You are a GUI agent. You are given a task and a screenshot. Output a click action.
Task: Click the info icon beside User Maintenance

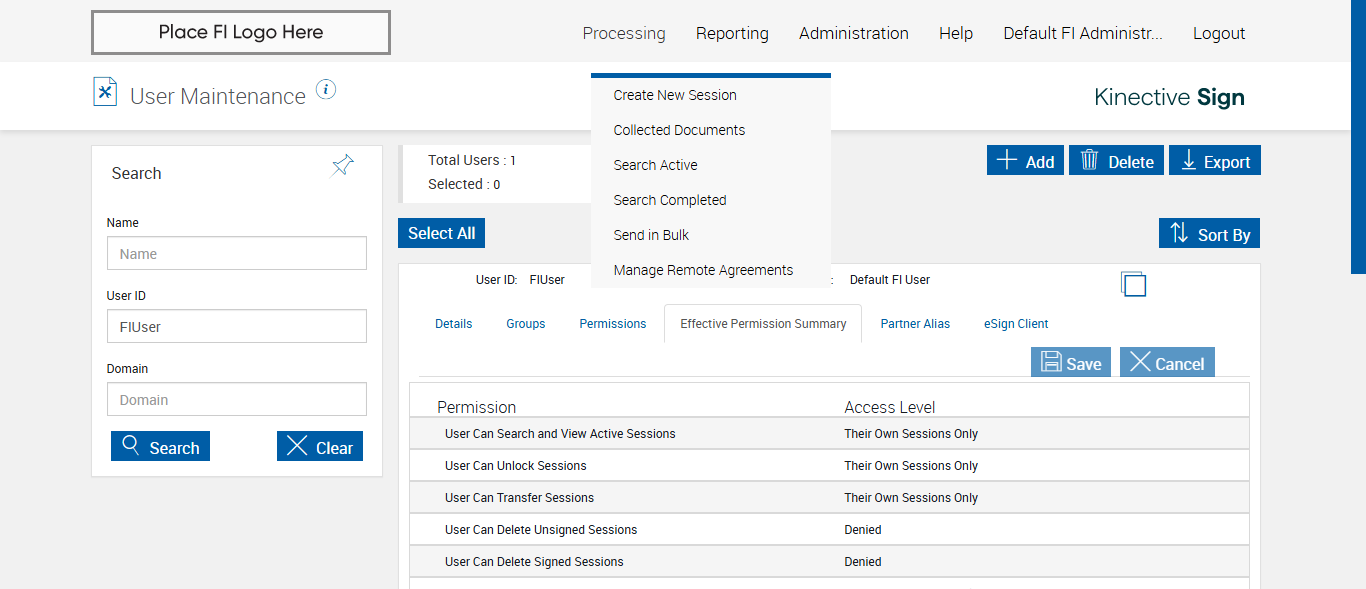pos(326,90)
